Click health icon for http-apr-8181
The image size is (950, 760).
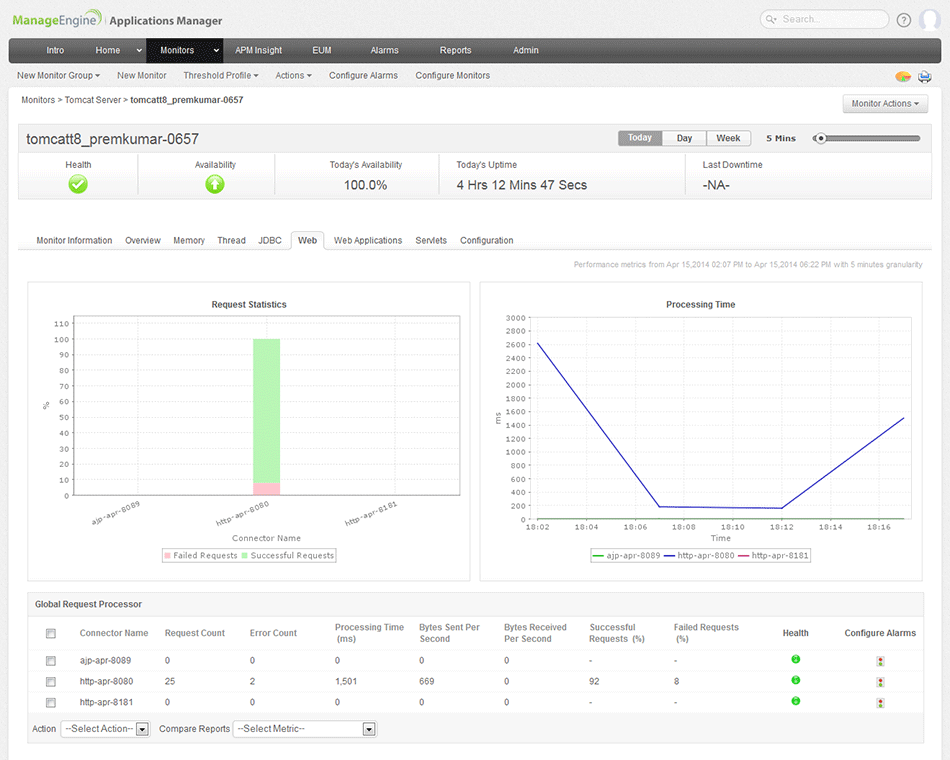(x=796, y=701)
